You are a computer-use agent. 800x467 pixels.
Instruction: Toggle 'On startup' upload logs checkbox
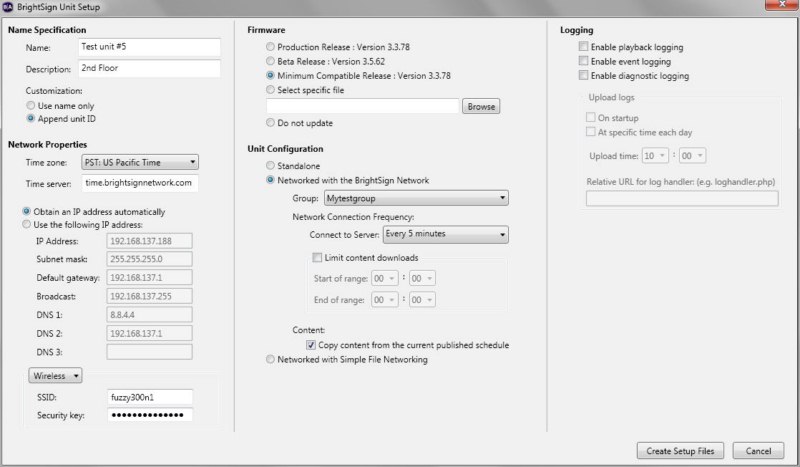(591, 117)
